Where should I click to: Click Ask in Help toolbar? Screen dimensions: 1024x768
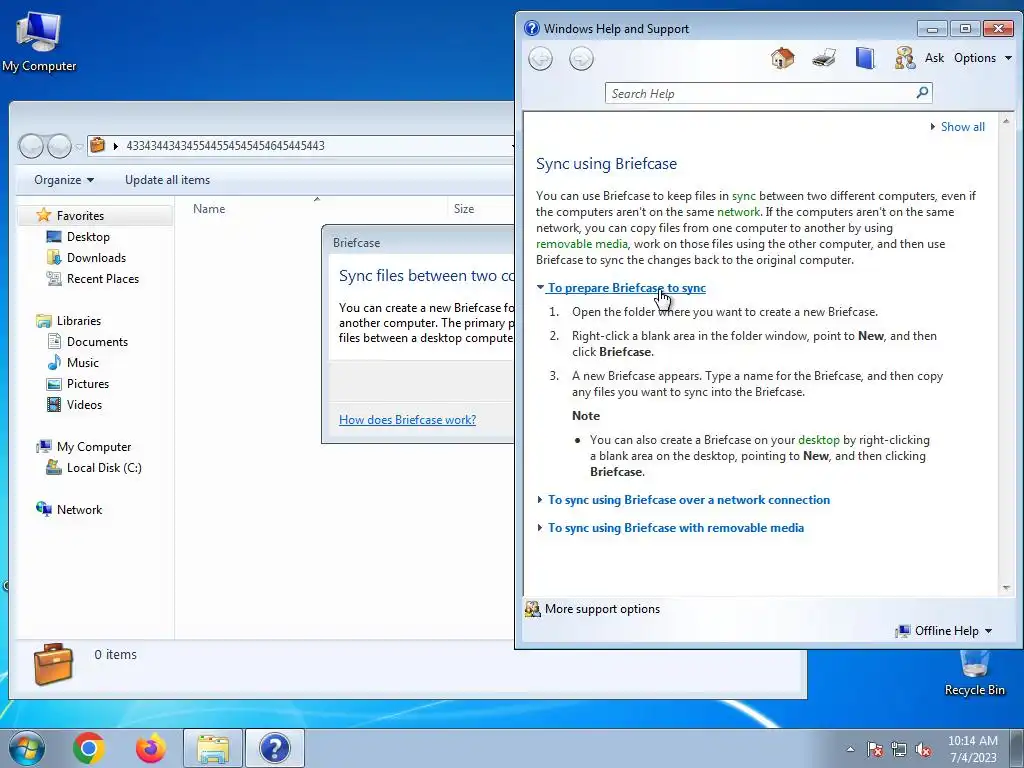click(x=934, y=58)
